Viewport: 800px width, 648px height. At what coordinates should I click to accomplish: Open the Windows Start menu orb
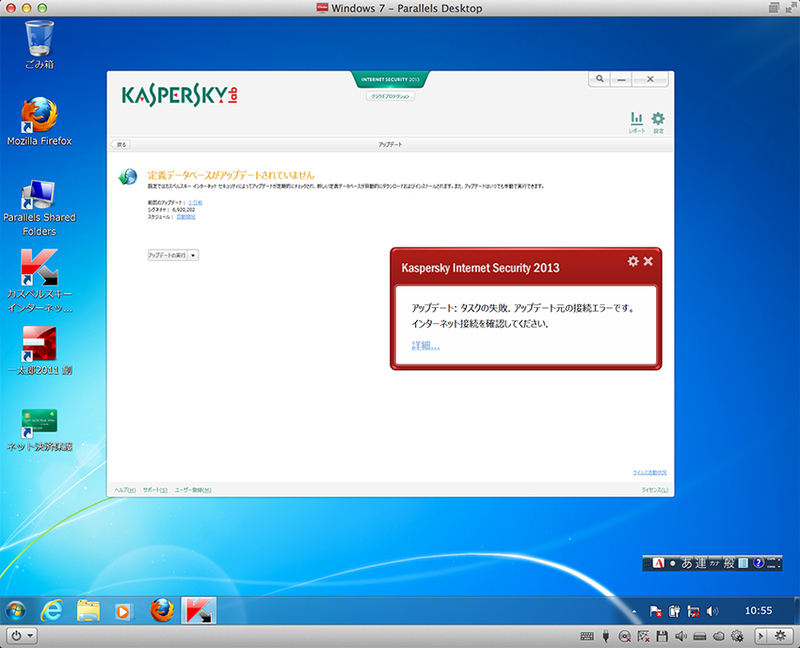point(16,610)
